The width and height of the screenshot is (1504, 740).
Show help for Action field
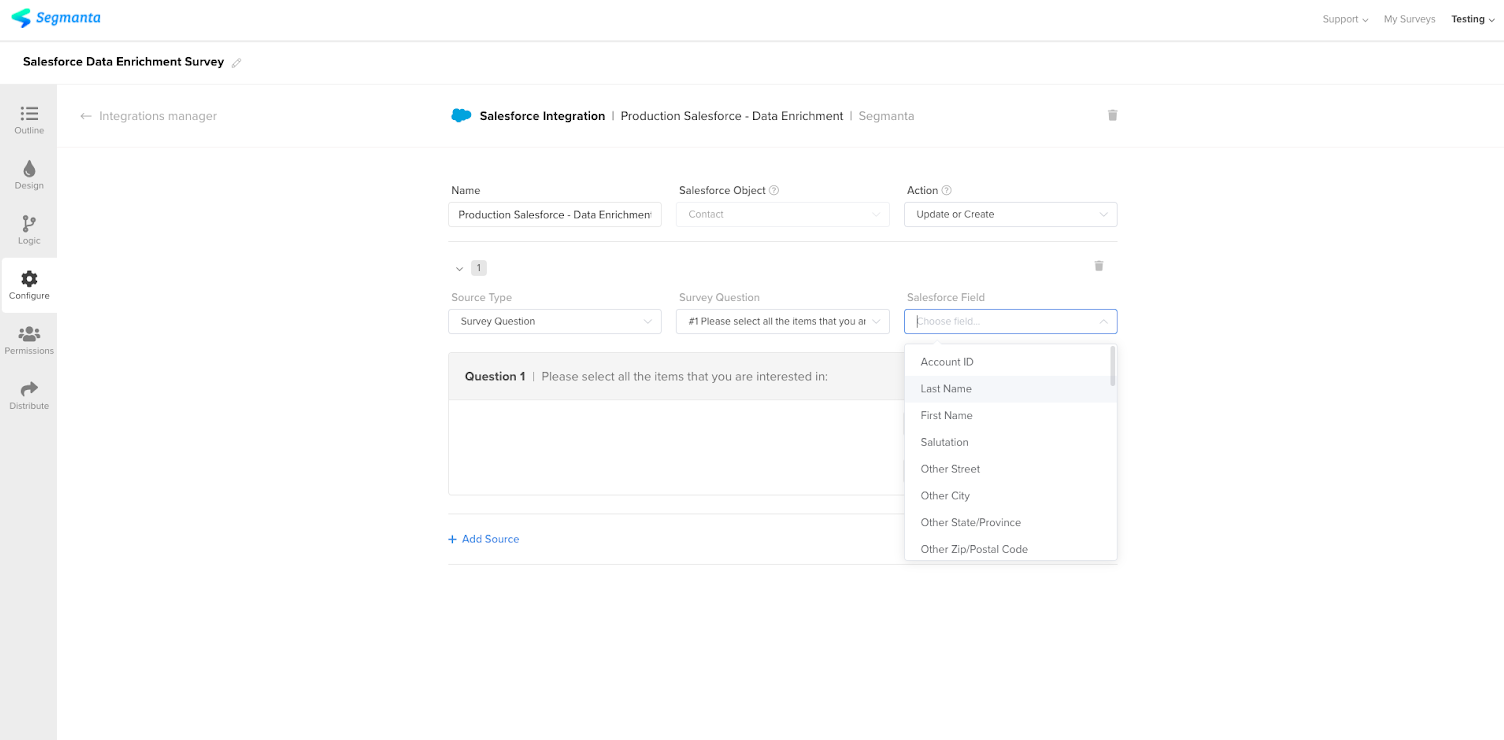pyautogui.click(x=946, y=190)
